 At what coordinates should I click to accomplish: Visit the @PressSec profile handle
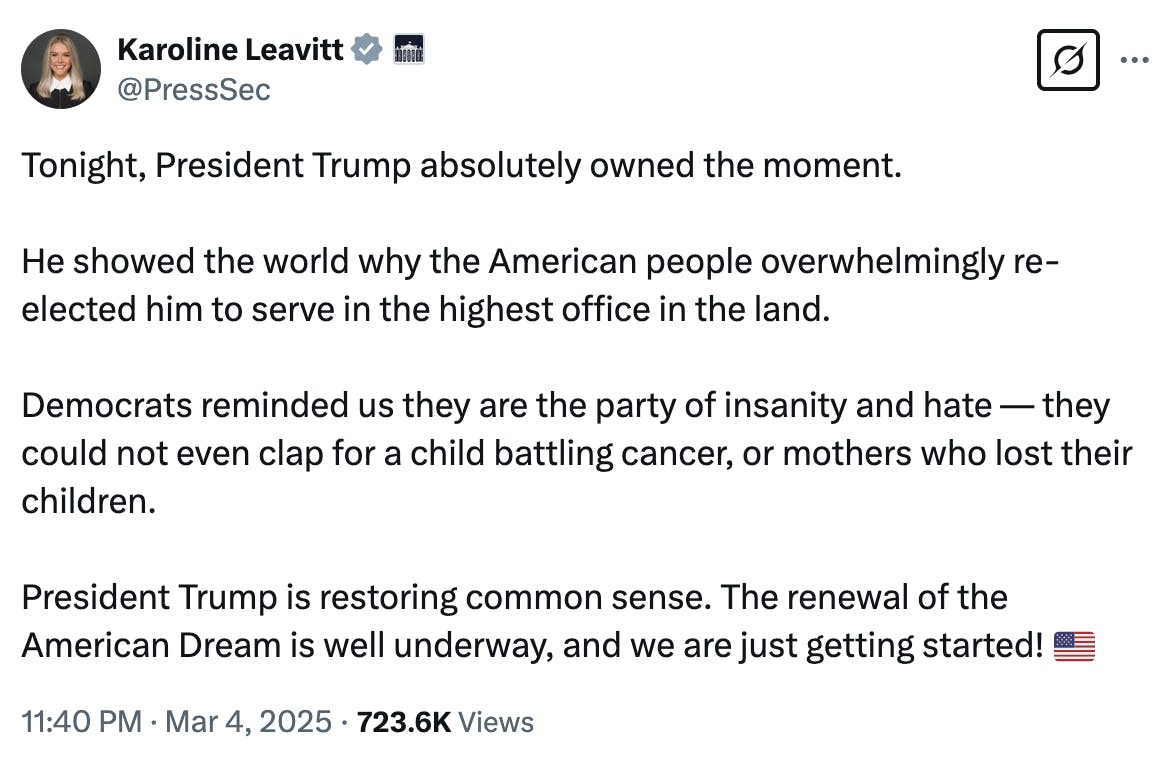192,90
